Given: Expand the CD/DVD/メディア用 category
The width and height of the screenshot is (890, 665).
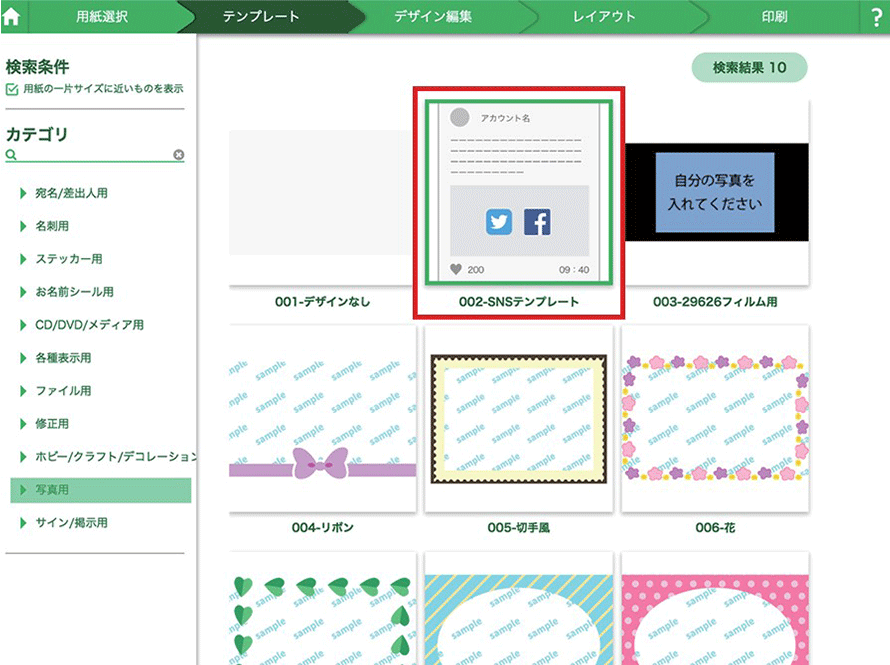Looking at the screenshot, I should tap(23, 325).
